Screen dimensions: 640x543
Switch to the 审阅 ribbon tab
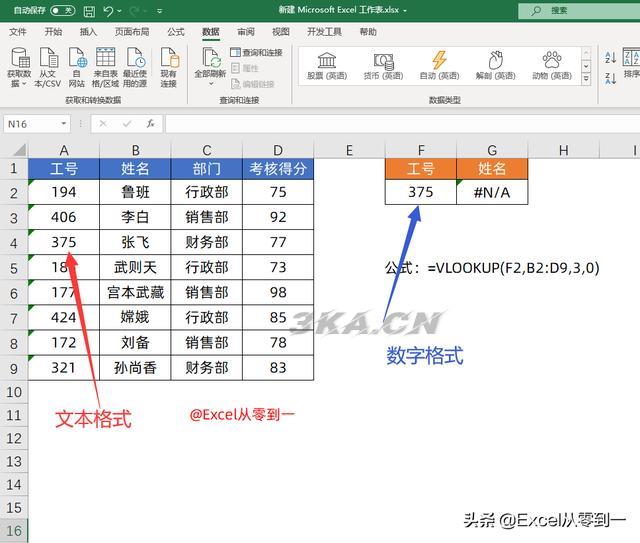[246, 32]
